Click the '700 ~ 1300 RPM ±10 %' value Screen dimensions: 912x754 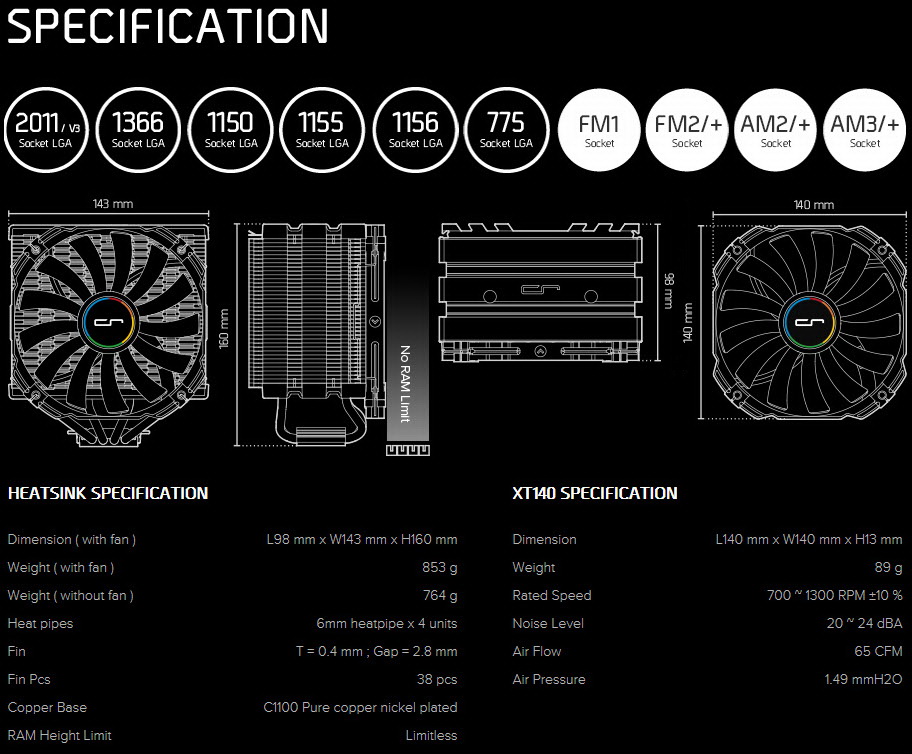[835, 595]
